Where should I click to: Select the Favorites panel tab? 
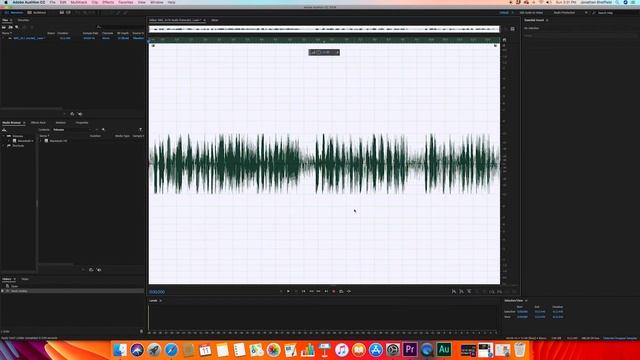[x=23, y=20]
